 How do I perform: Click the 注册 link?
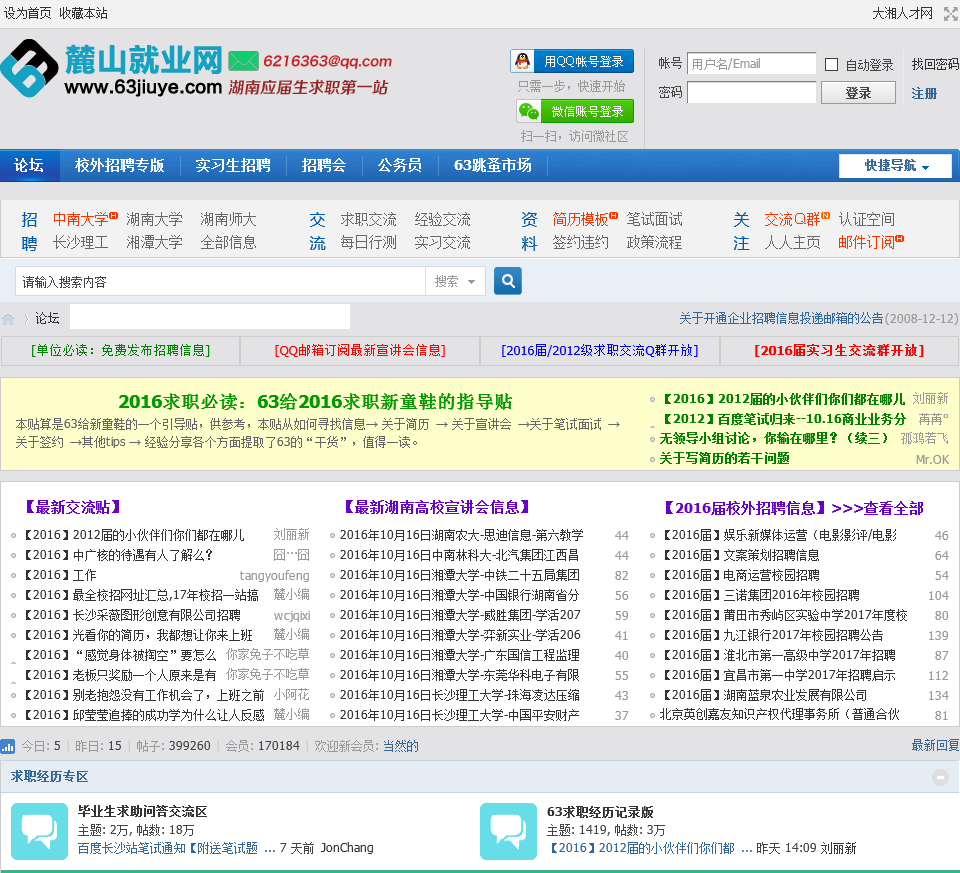[924, 93]
